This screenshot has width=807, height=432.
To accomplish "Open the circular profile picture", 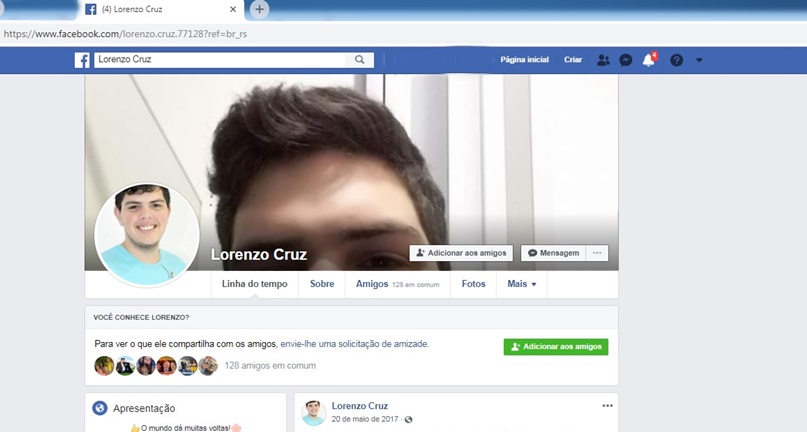I will click(140, 230).
